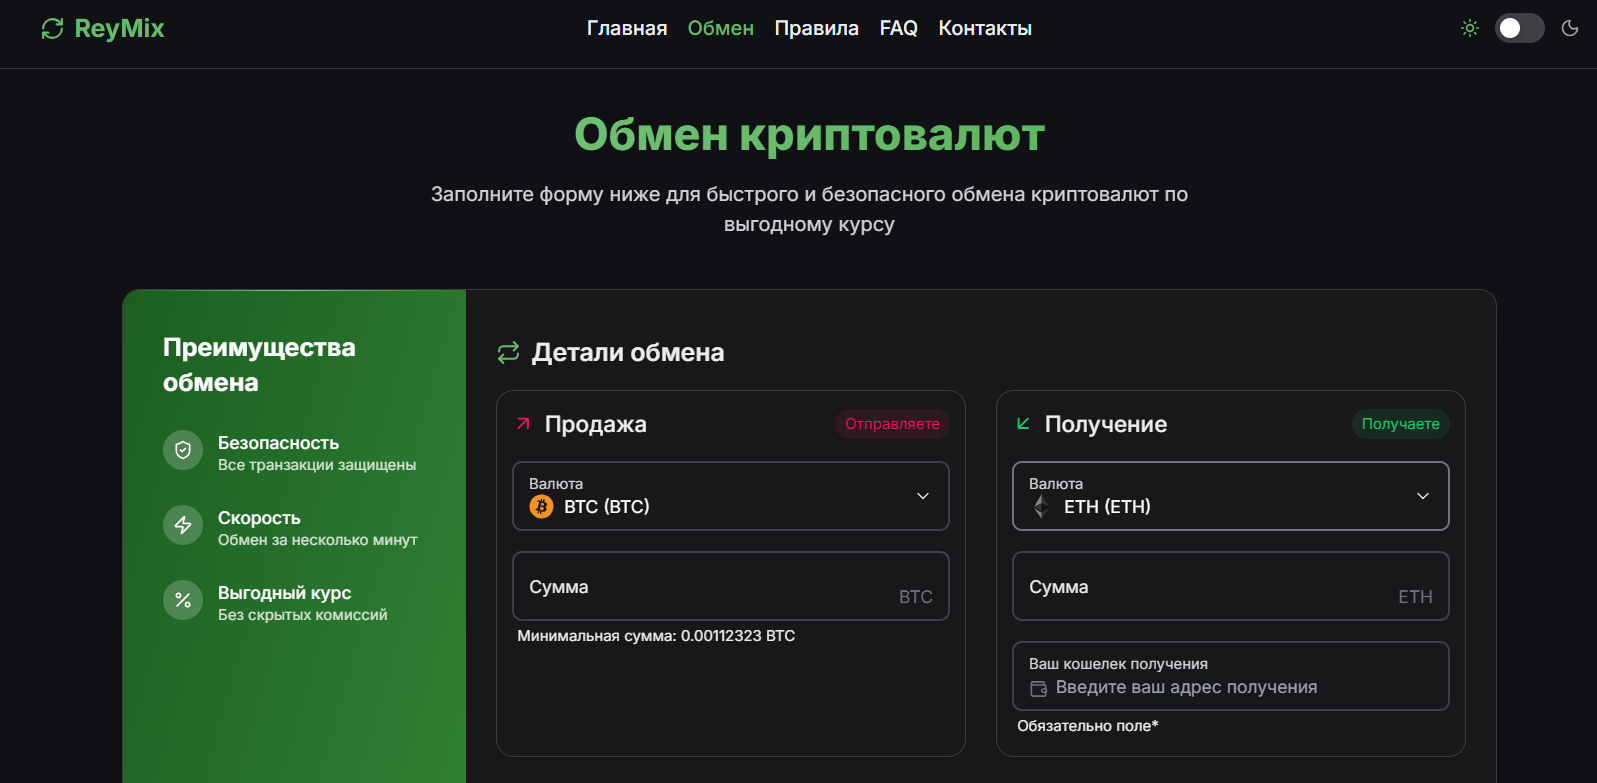The width and height of the screenshot is (1597, 783).
Task: Open the BTC currency dropdown
Action: (731, 496)
